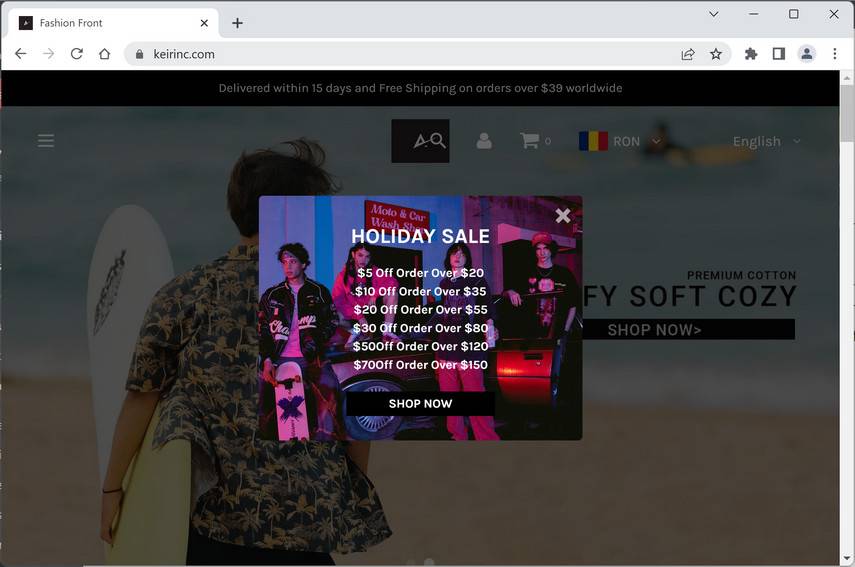Click the '$30 Off Order Over $80' text
The image size is (855, 567).
point(420,328)
